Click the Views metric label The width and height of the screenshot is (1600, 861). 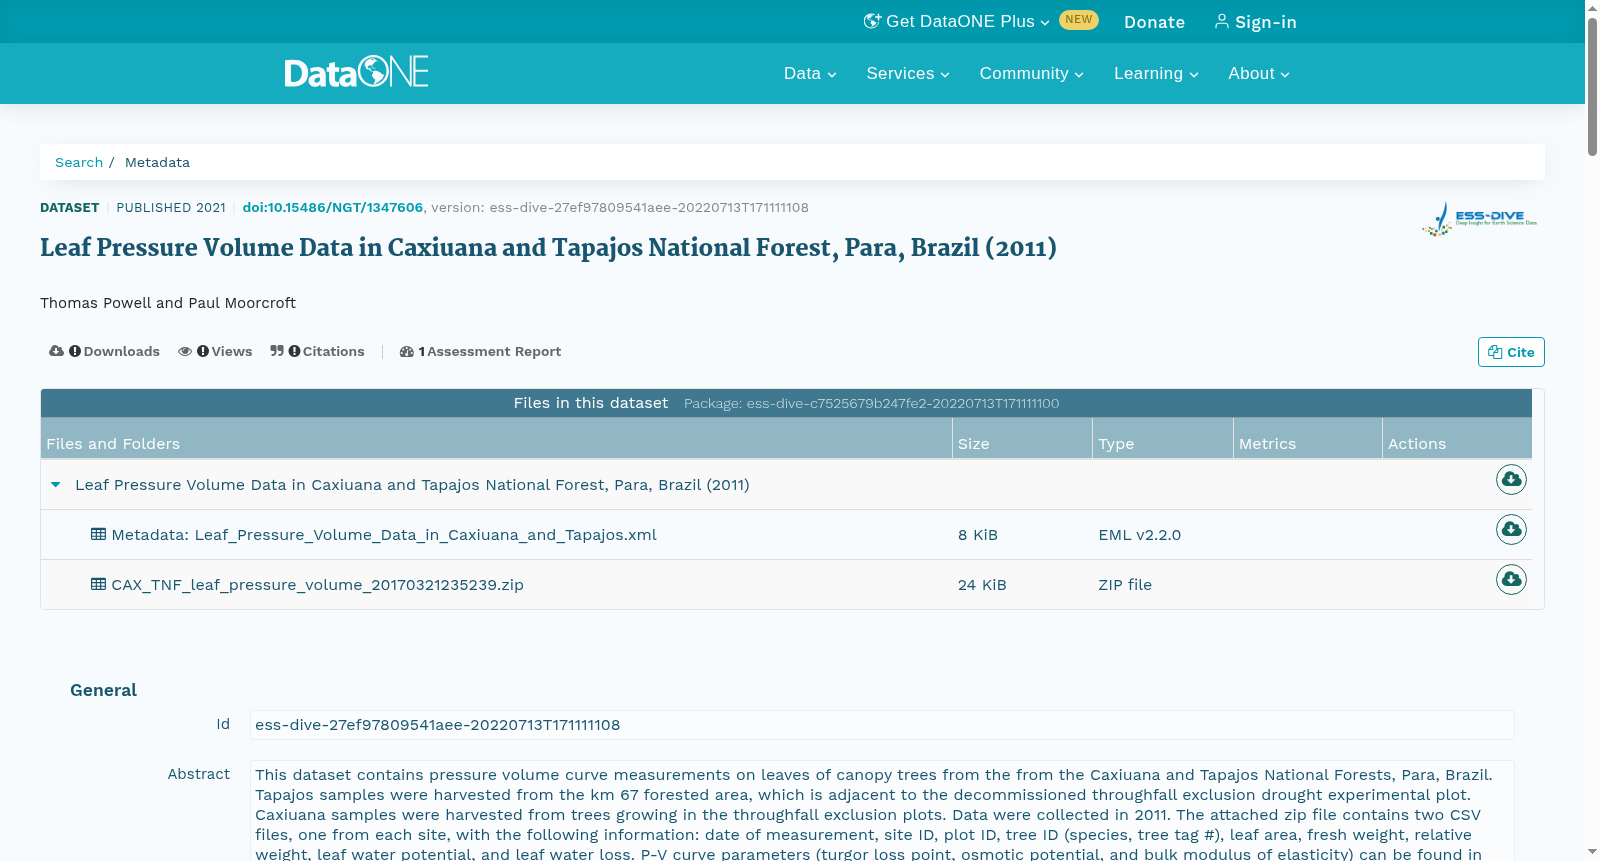click(231, 351)
